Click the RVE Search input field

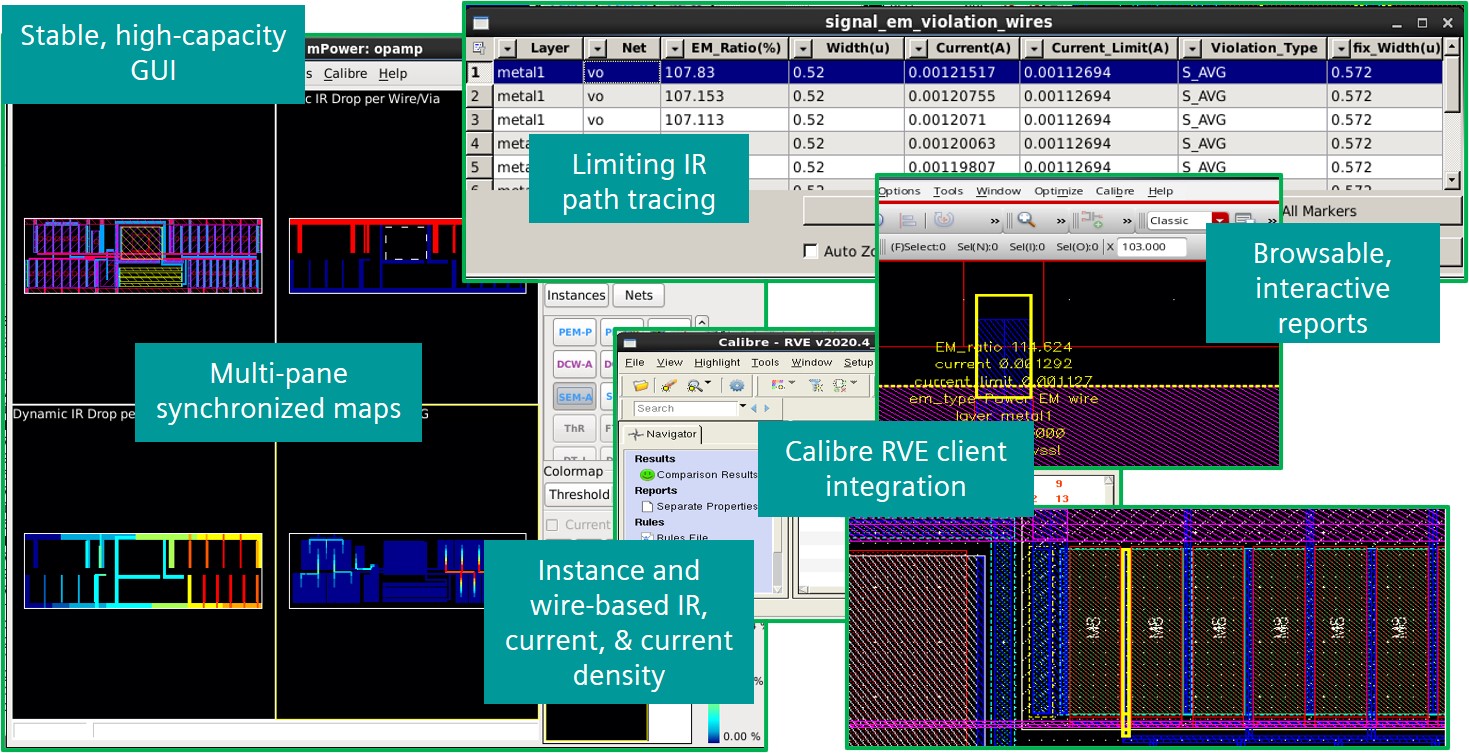(x=686, y=408)
